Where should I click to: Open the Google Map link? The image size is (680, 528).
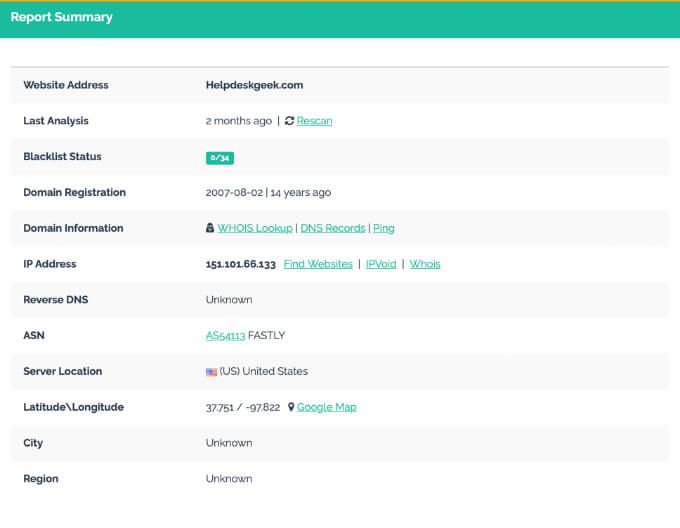[x=327, y=407]
